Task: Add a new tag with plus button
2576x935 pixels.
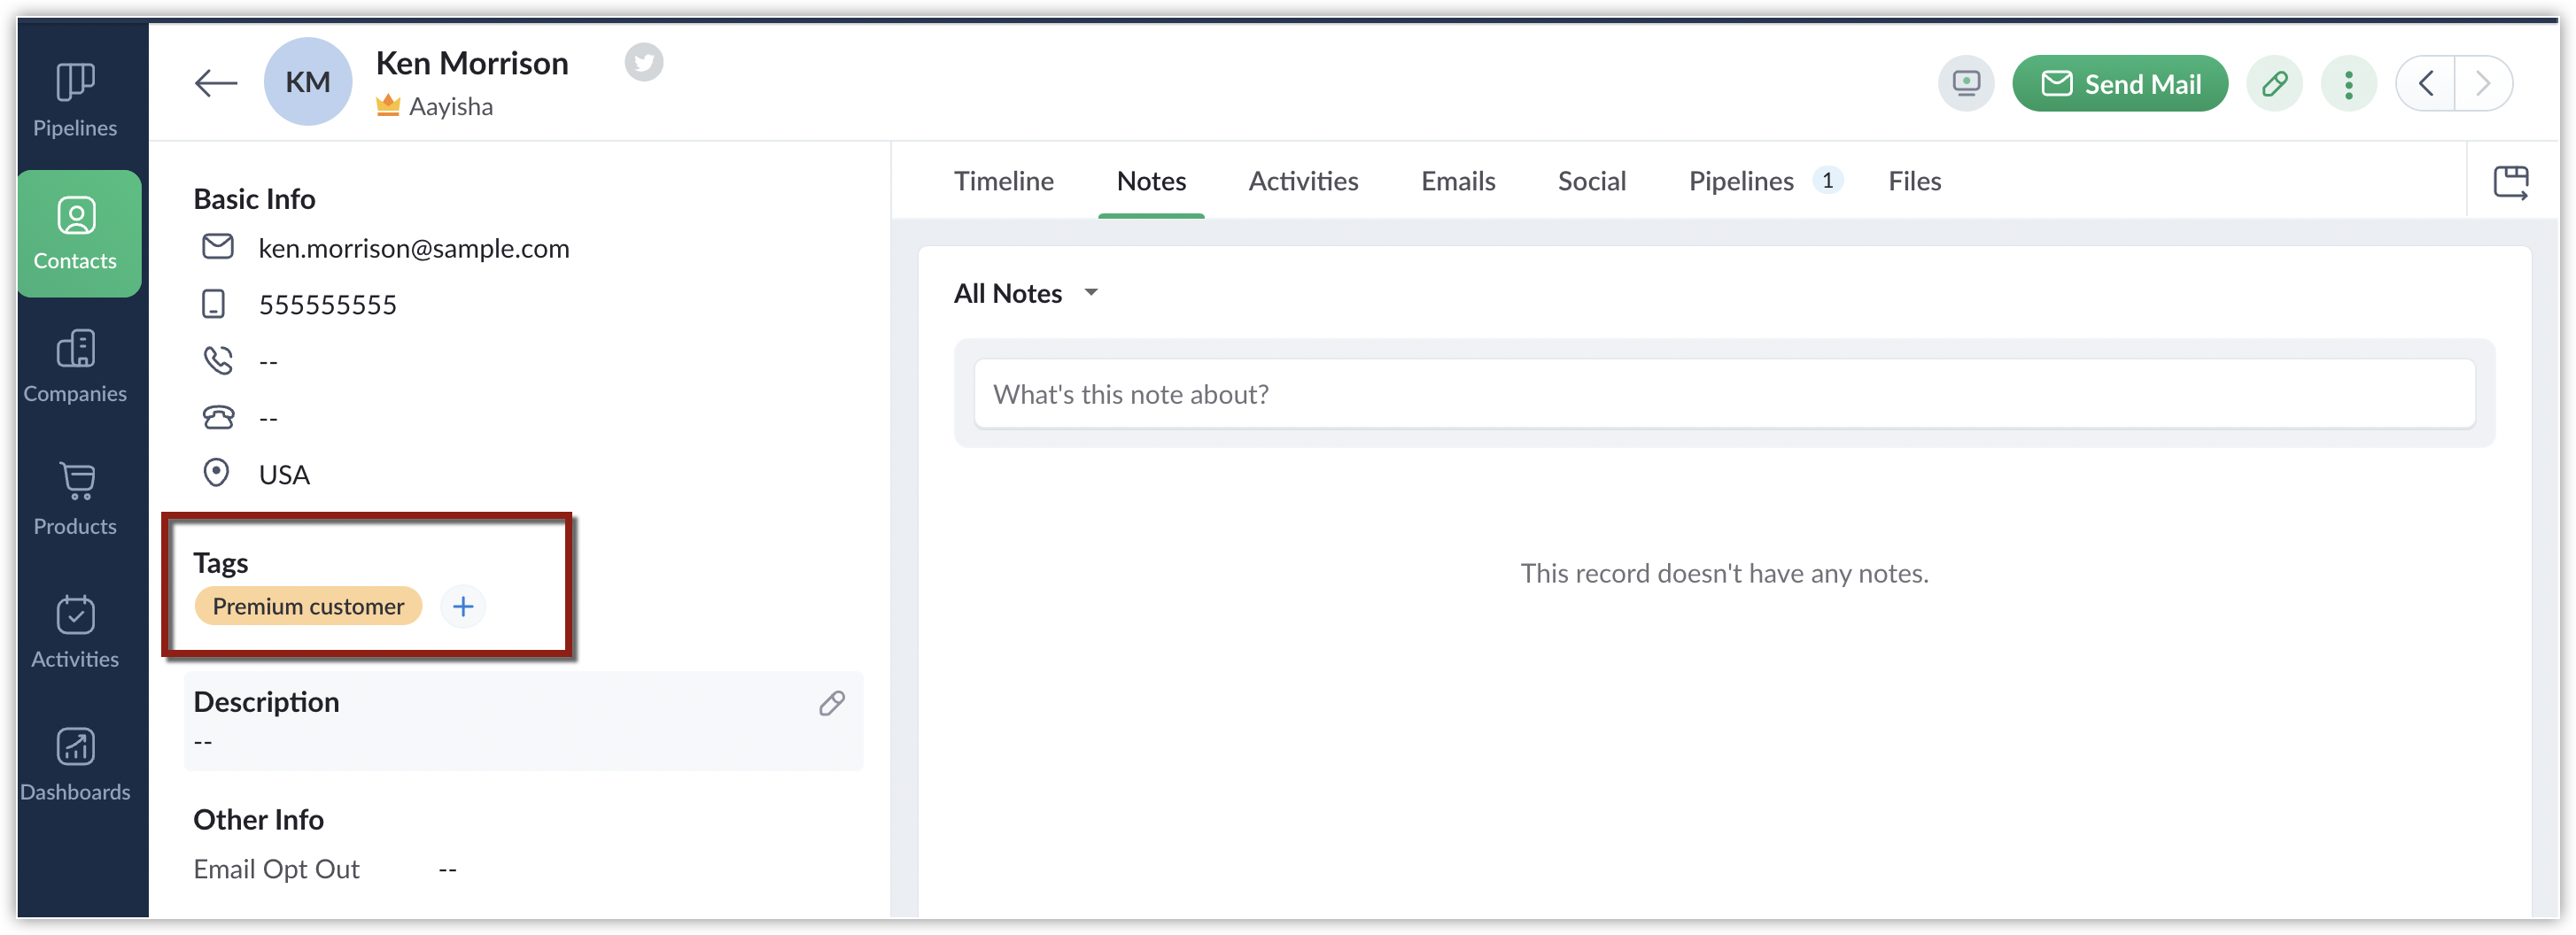Action: [x=462, y=606]
